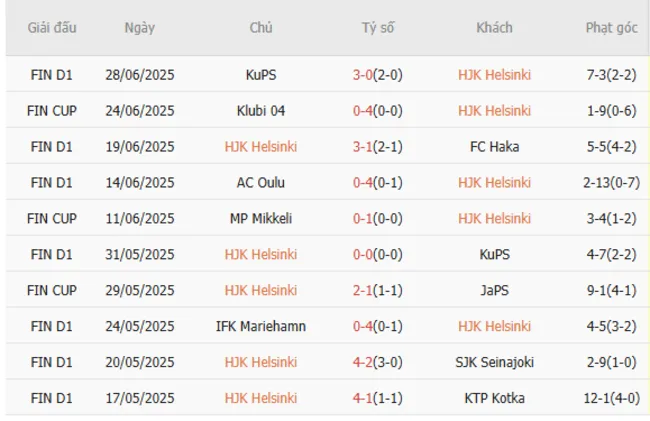This screenshot has width=650, height=421.
Task: Click JaPS away team link
Action: (x=494, y=290)
